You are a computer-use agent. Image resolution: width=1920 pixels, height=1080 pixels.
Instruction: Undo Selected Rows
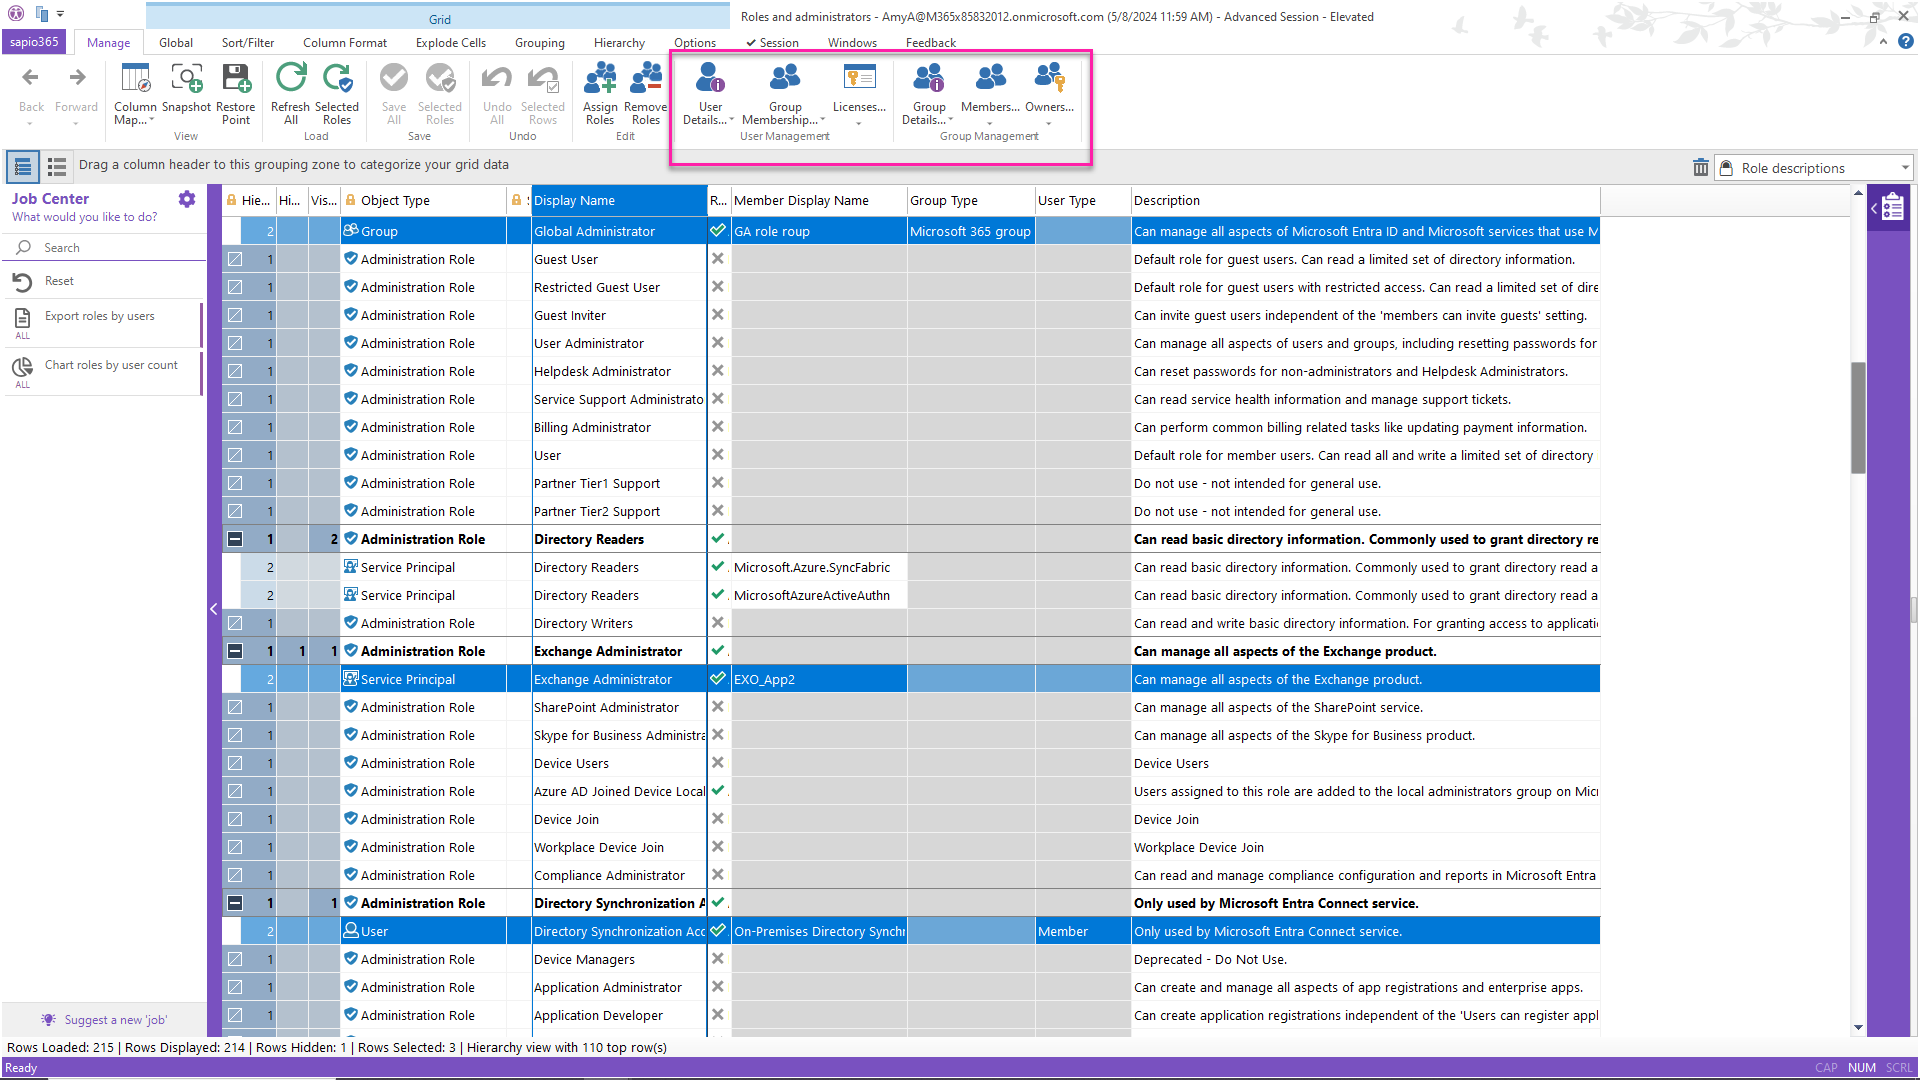(543, 93)
